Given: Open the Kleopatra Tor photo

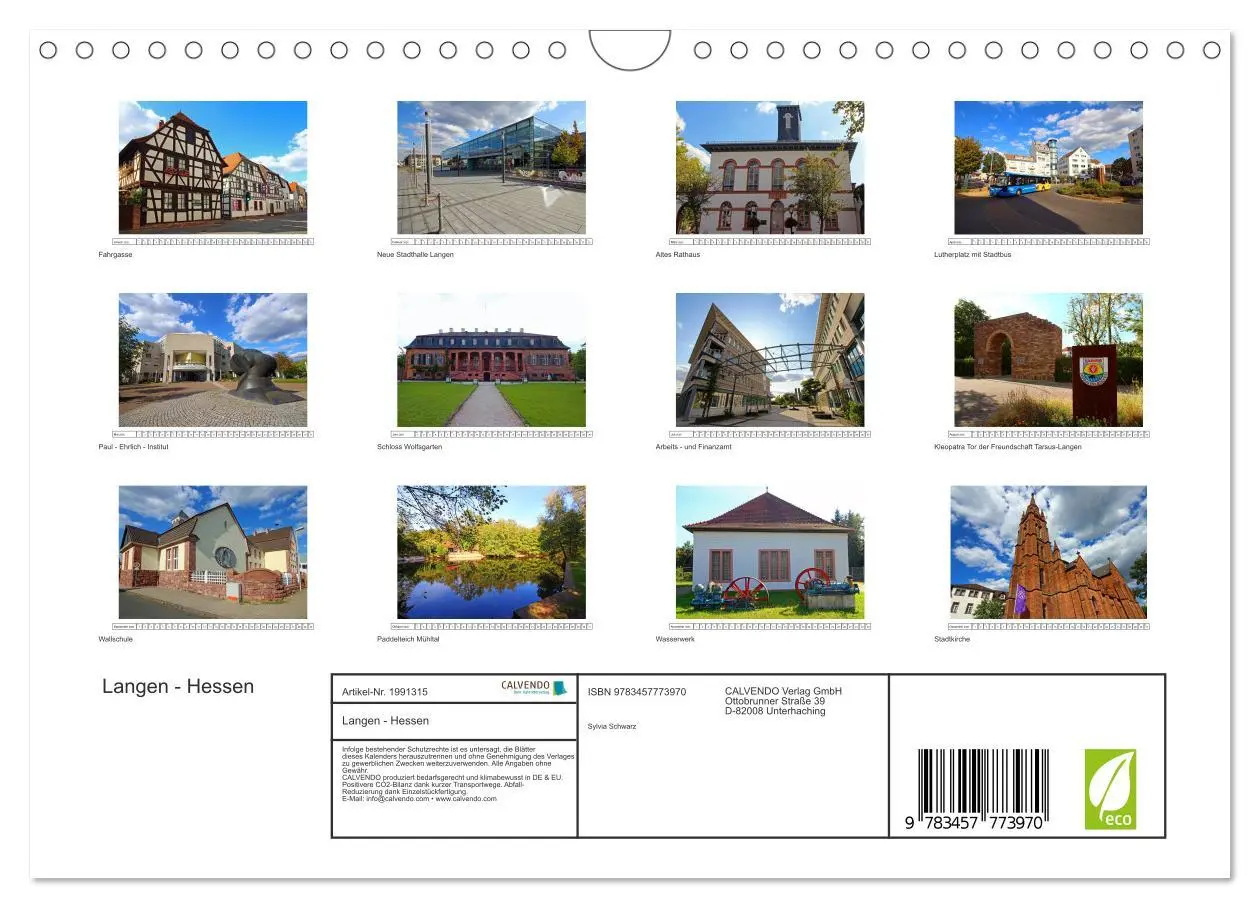Looking at the screenshot, I should point(1048,360).
